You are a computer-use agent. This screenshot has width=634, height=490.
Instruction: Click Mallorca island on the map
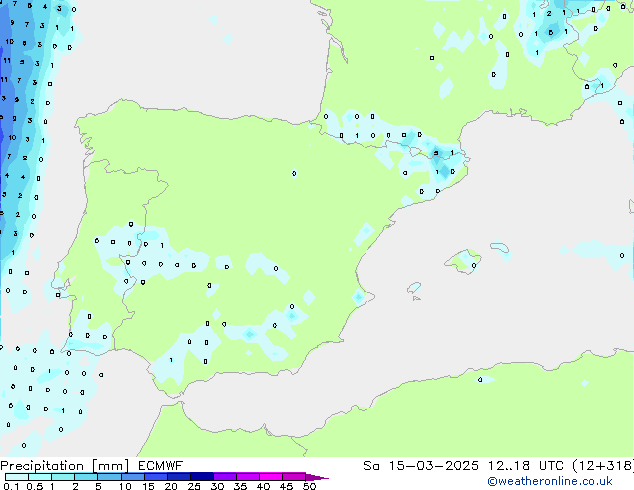pyautogui.click(x=463, y=261)
